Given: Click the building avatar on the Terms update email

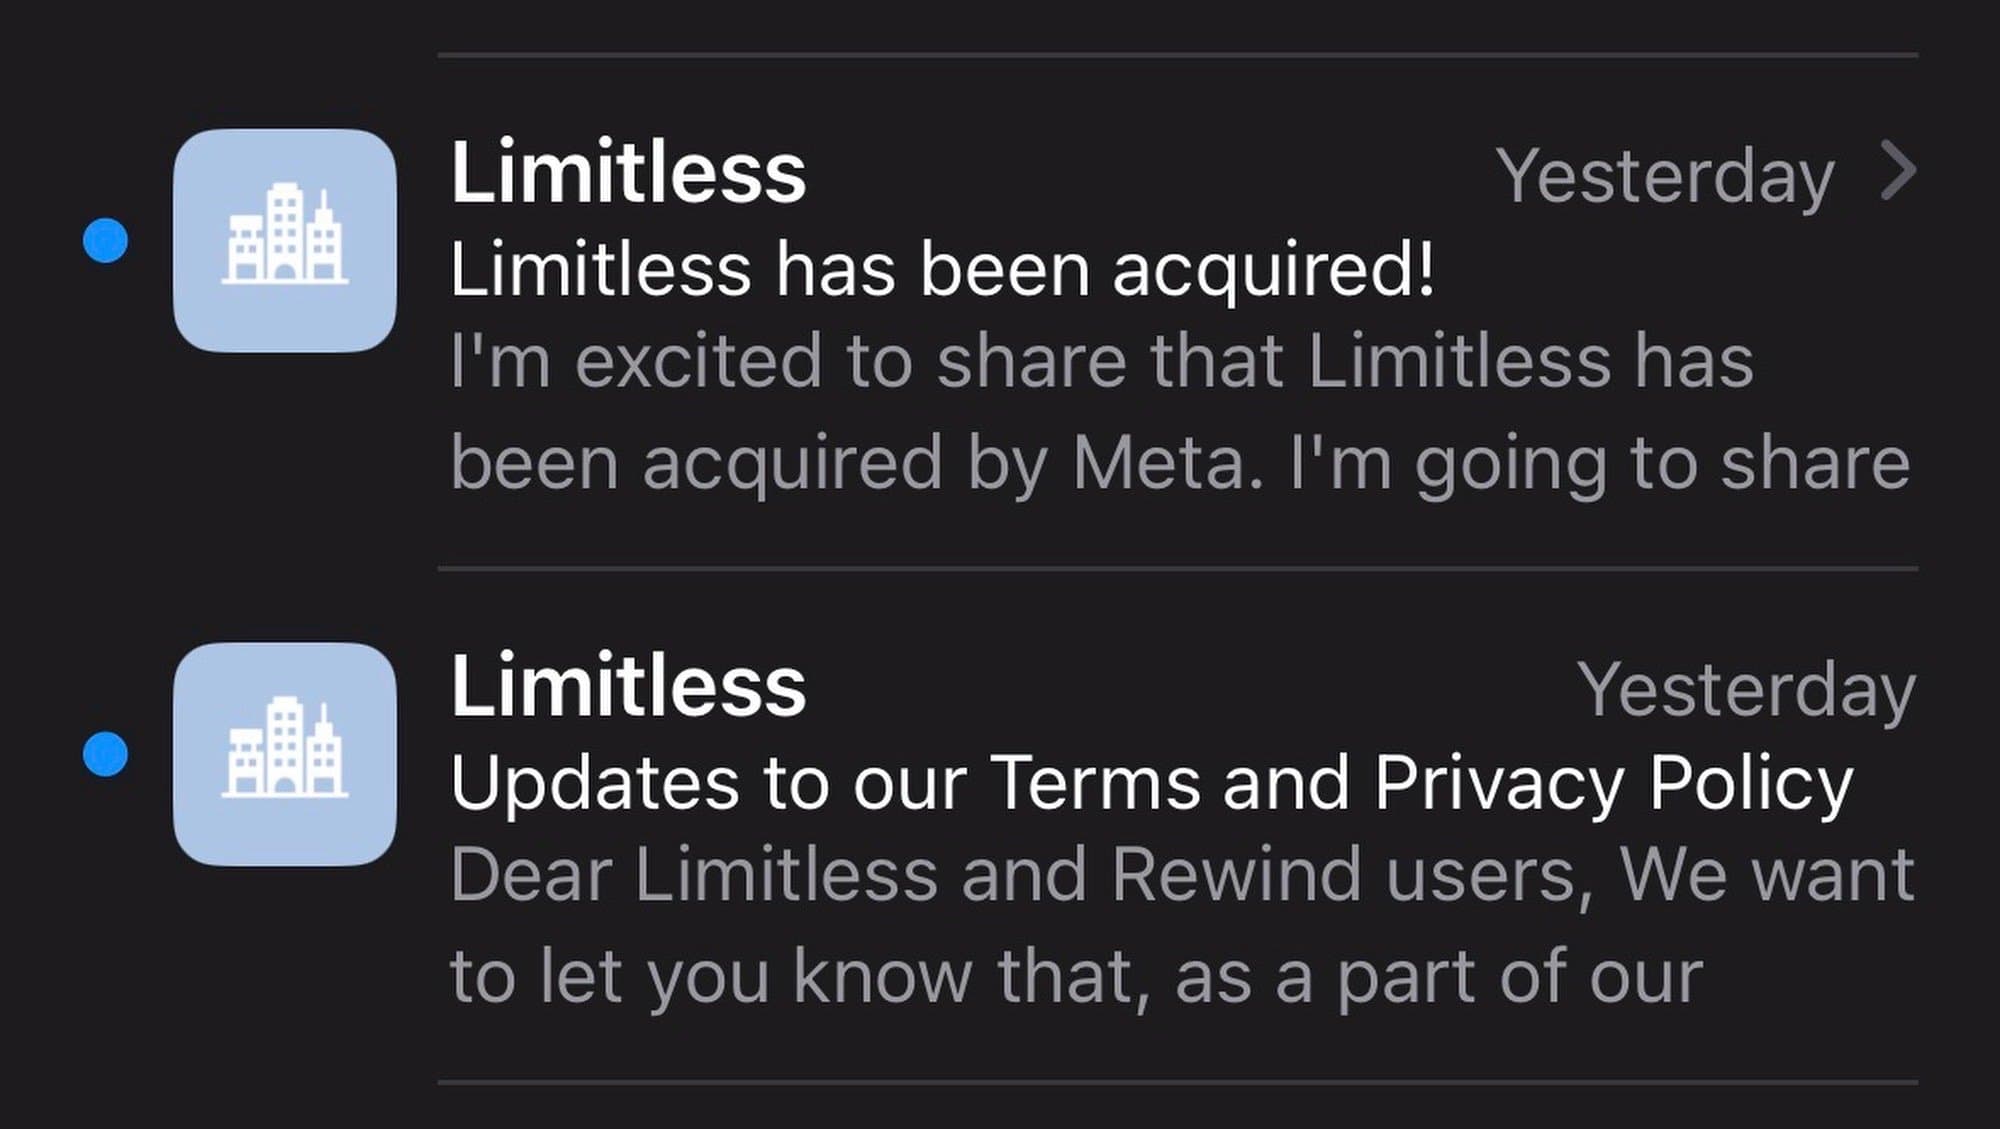Looking at the screenshot, I should click(284, 754).
